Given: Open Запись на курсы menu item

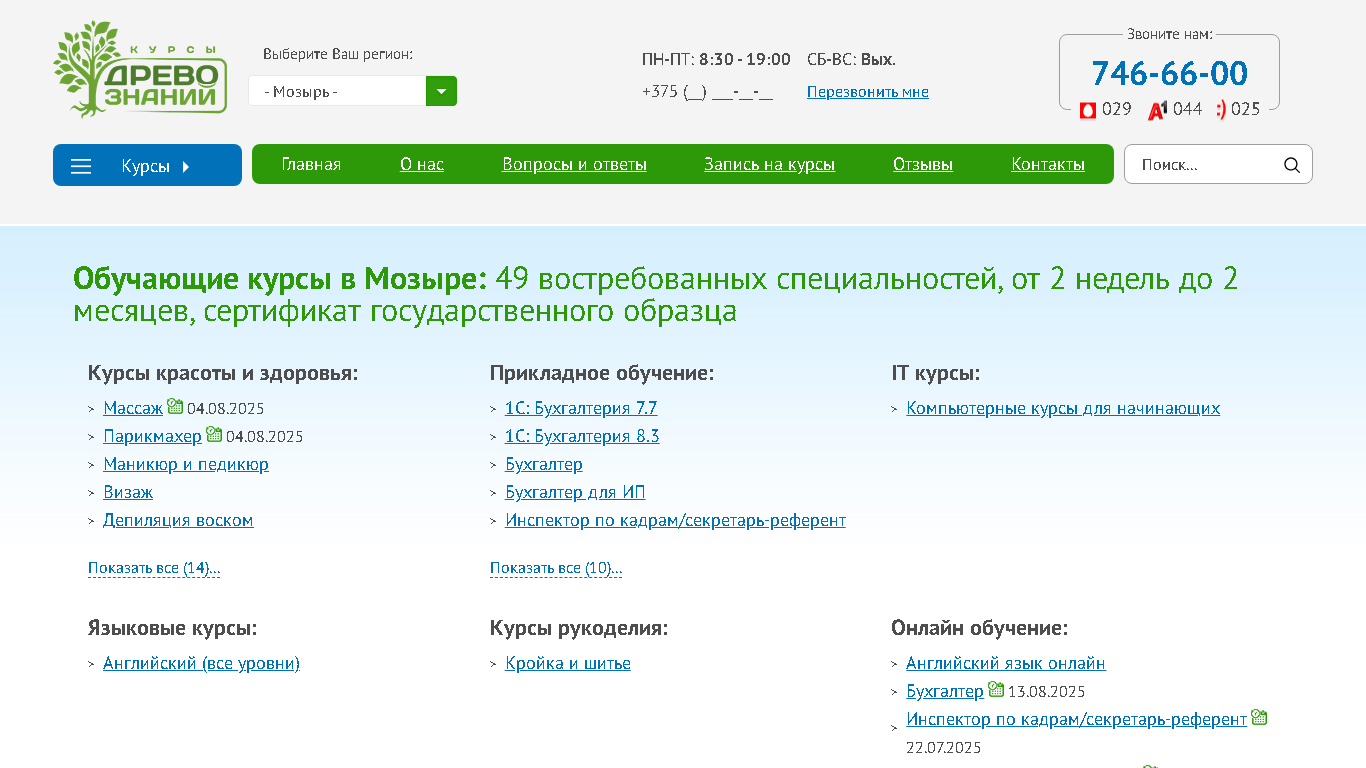Looking at the screenshot, I should (x=769, y=164).
